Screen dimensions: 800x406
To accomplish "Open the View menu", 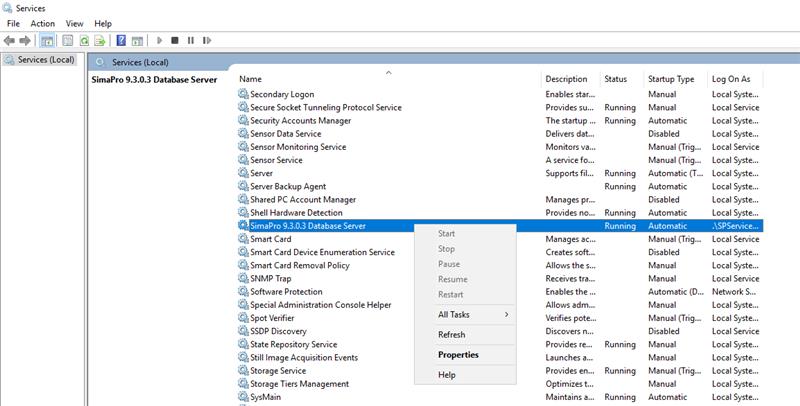I will click(x=74, y=23).
